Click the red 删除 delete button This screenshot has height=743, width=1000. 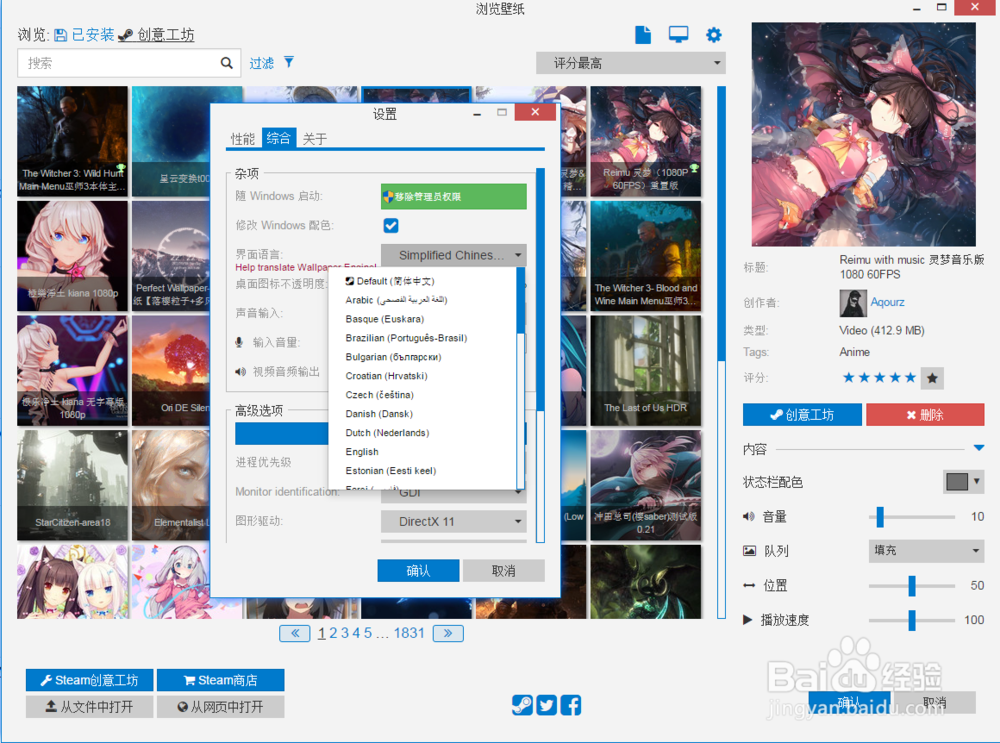coord(925,415)
